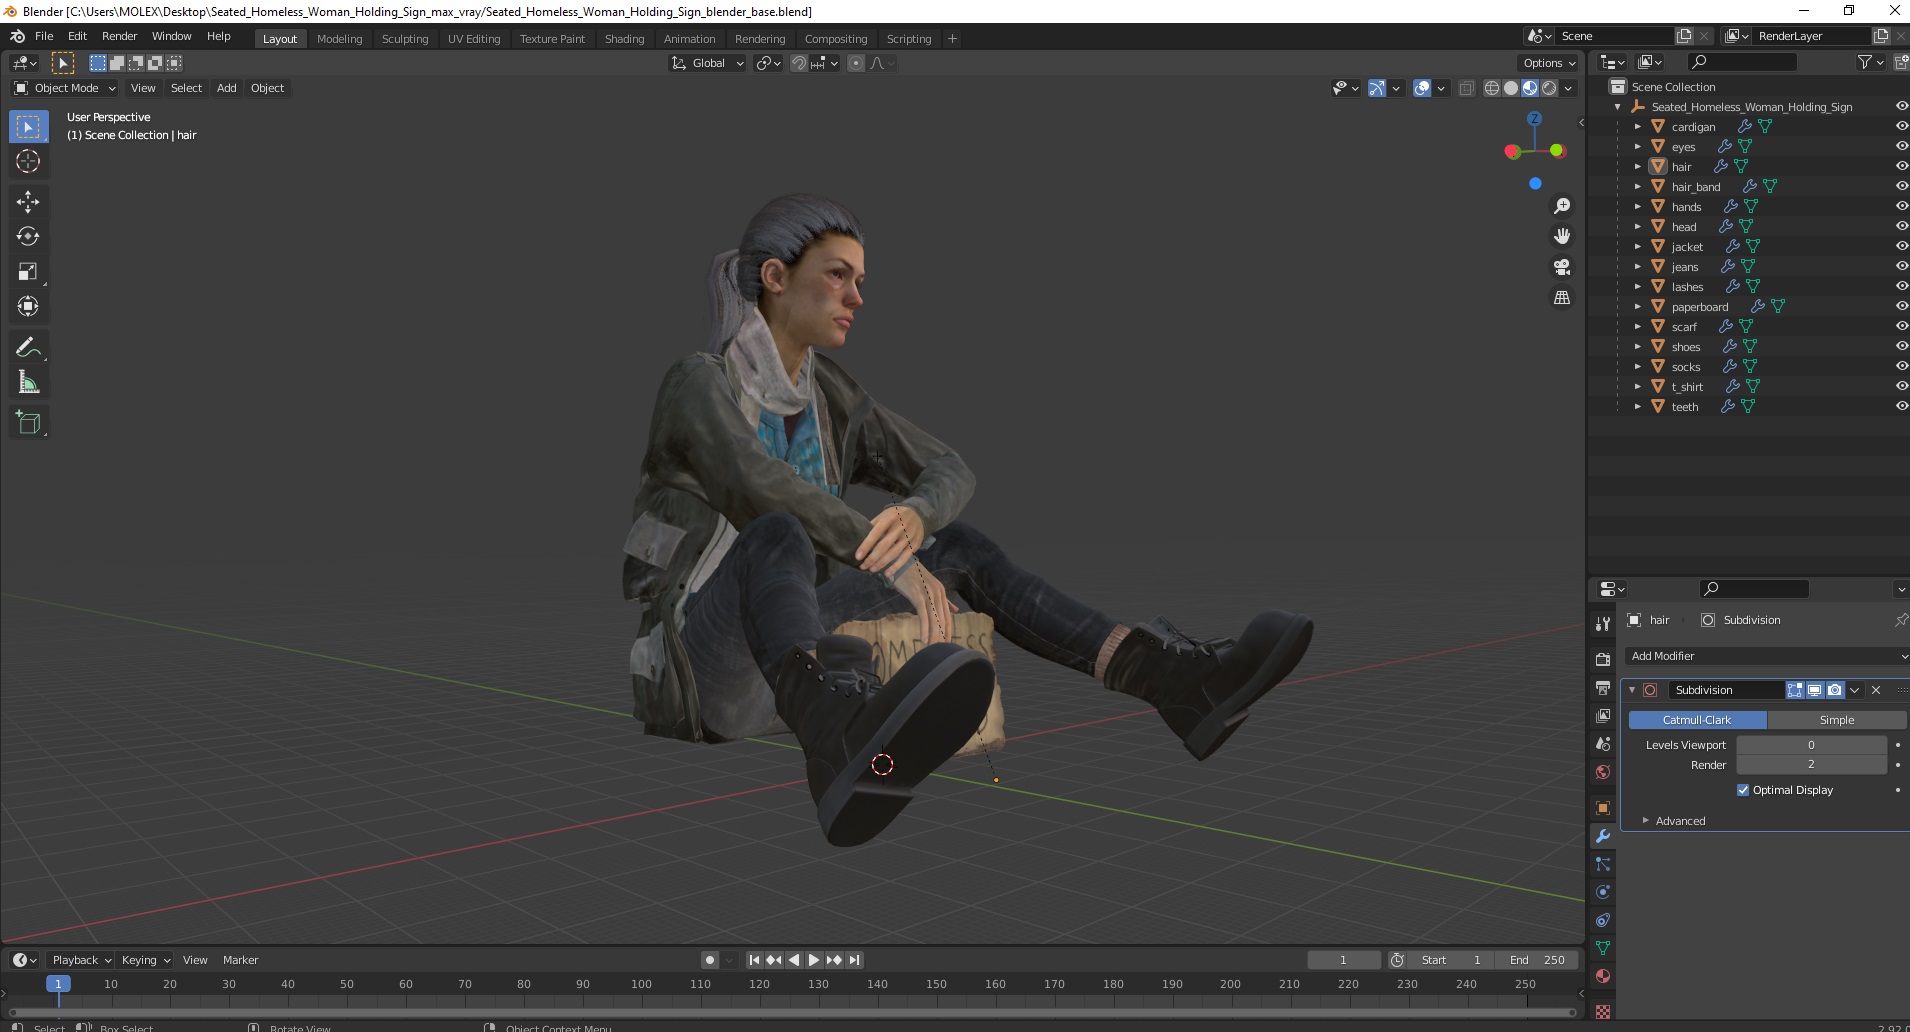This screenshot has height=1032, width=1910.
Task: Hide the jacket object in outliner
Action: coord(1901,247)
